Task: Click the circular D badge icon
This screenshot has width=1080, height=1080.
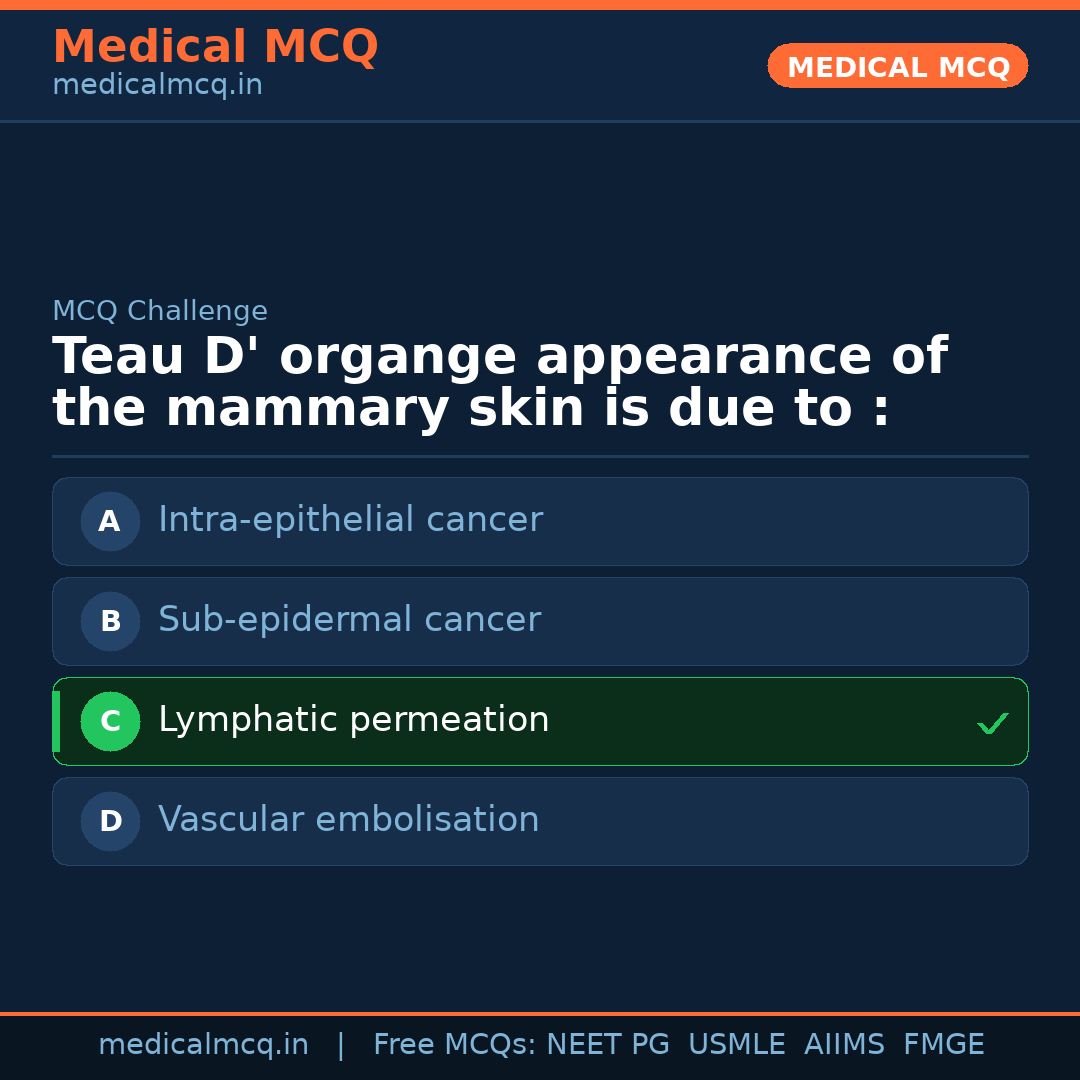Action: (110, 821)
